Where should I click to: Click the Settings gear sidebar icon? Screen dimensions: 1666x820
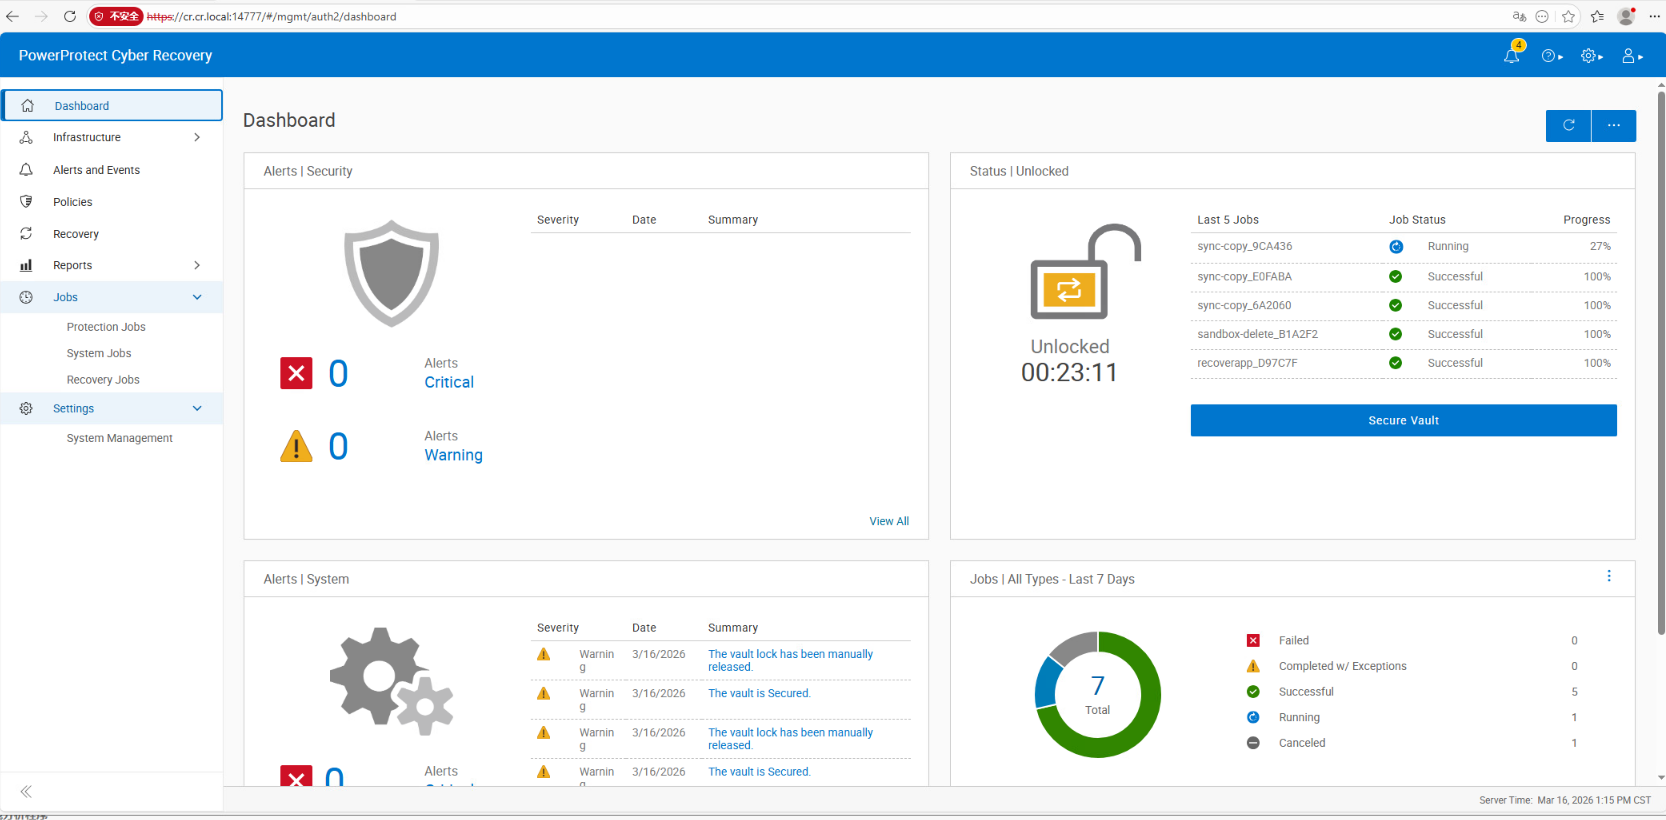[x=27, y=408]
